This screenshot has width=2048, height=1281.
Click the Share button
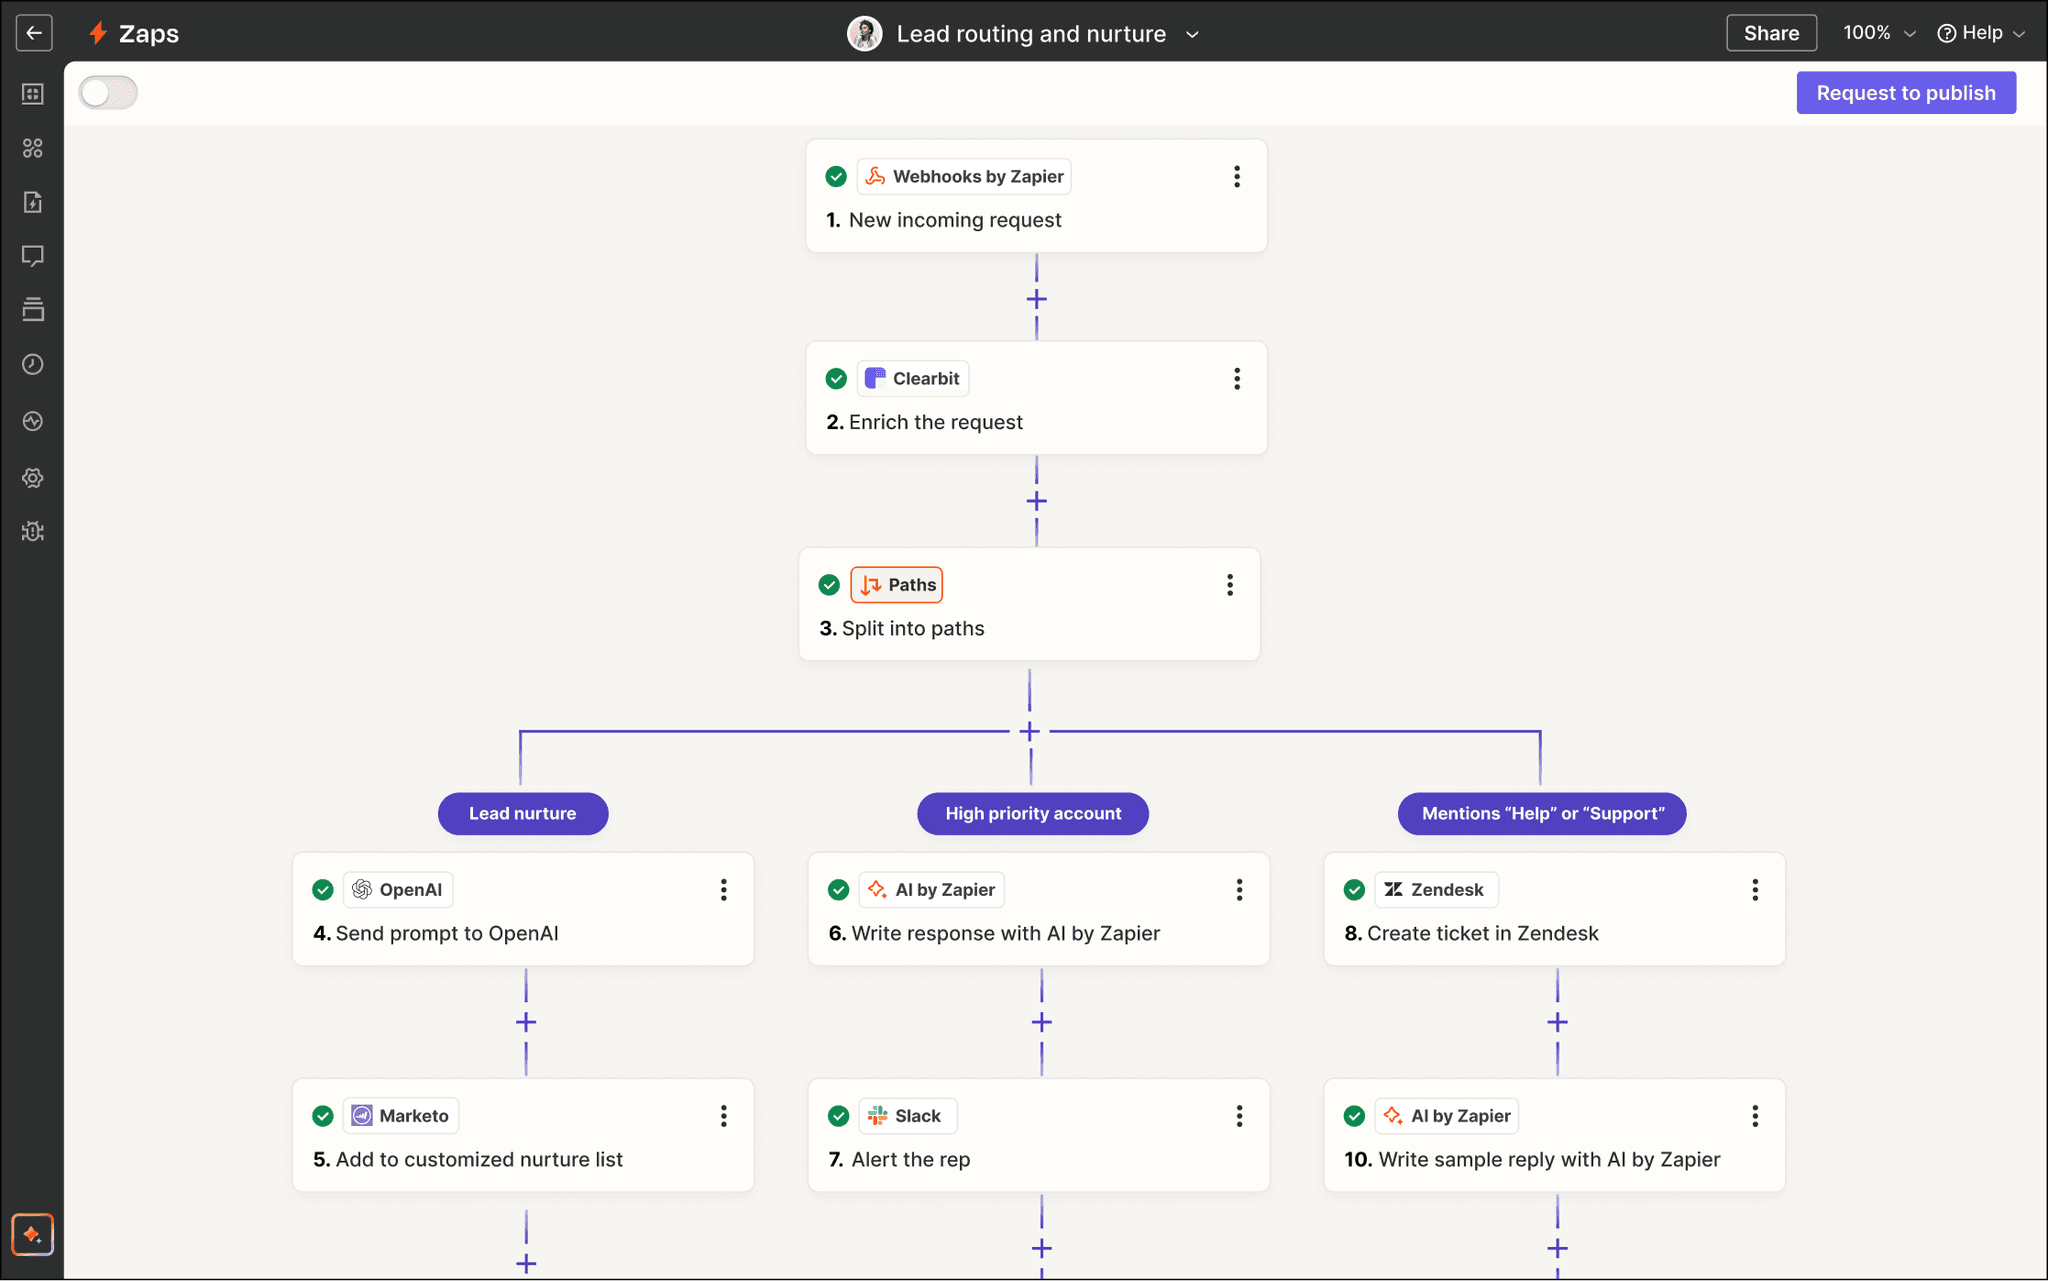[1770, 32]
